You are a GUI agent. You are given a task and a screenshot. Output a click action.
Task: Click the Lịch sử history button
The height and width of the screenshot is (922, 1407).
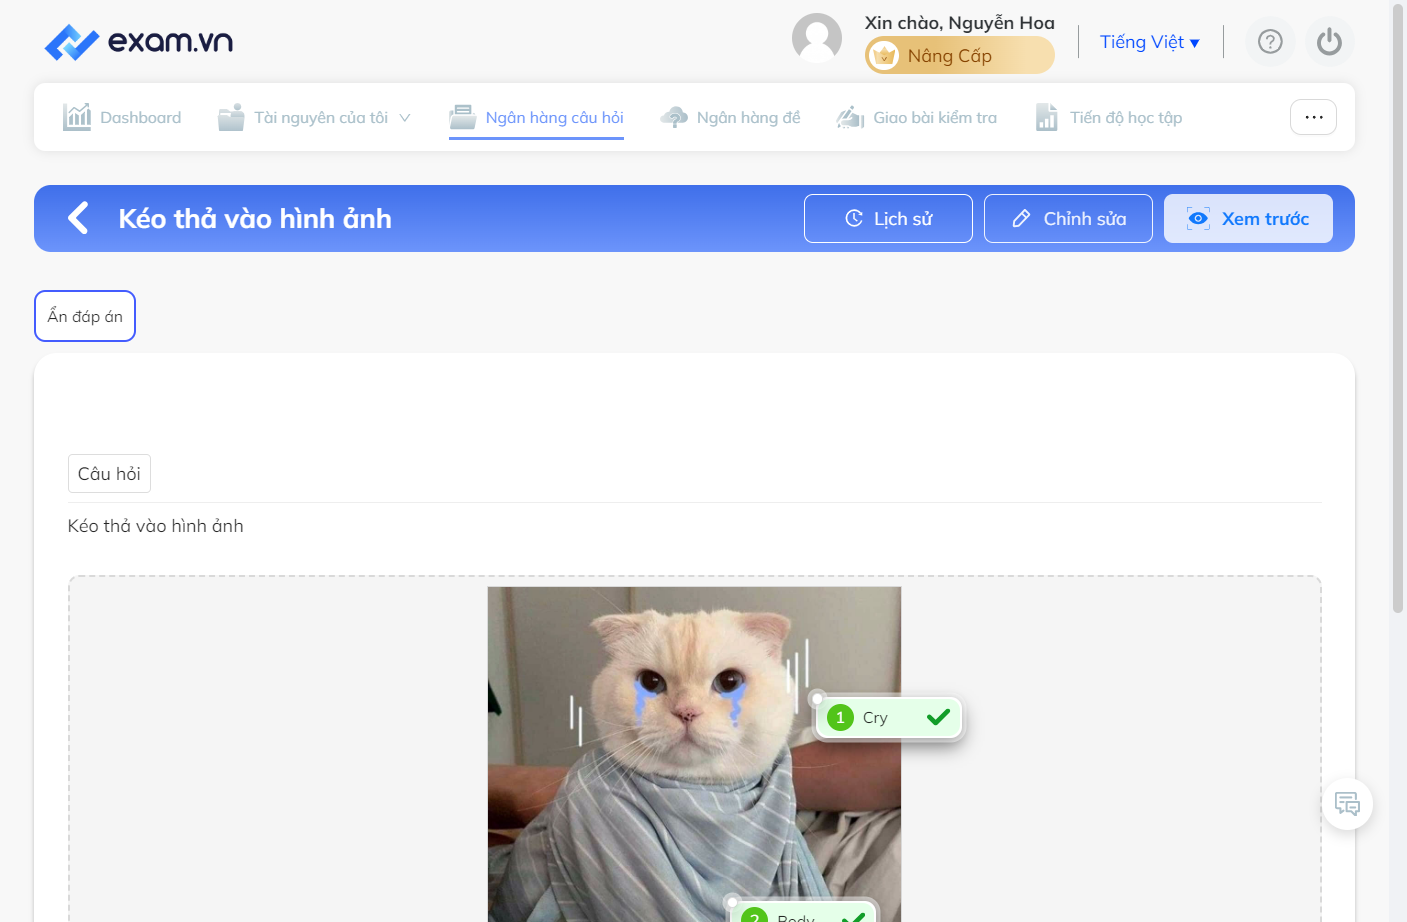888,218
